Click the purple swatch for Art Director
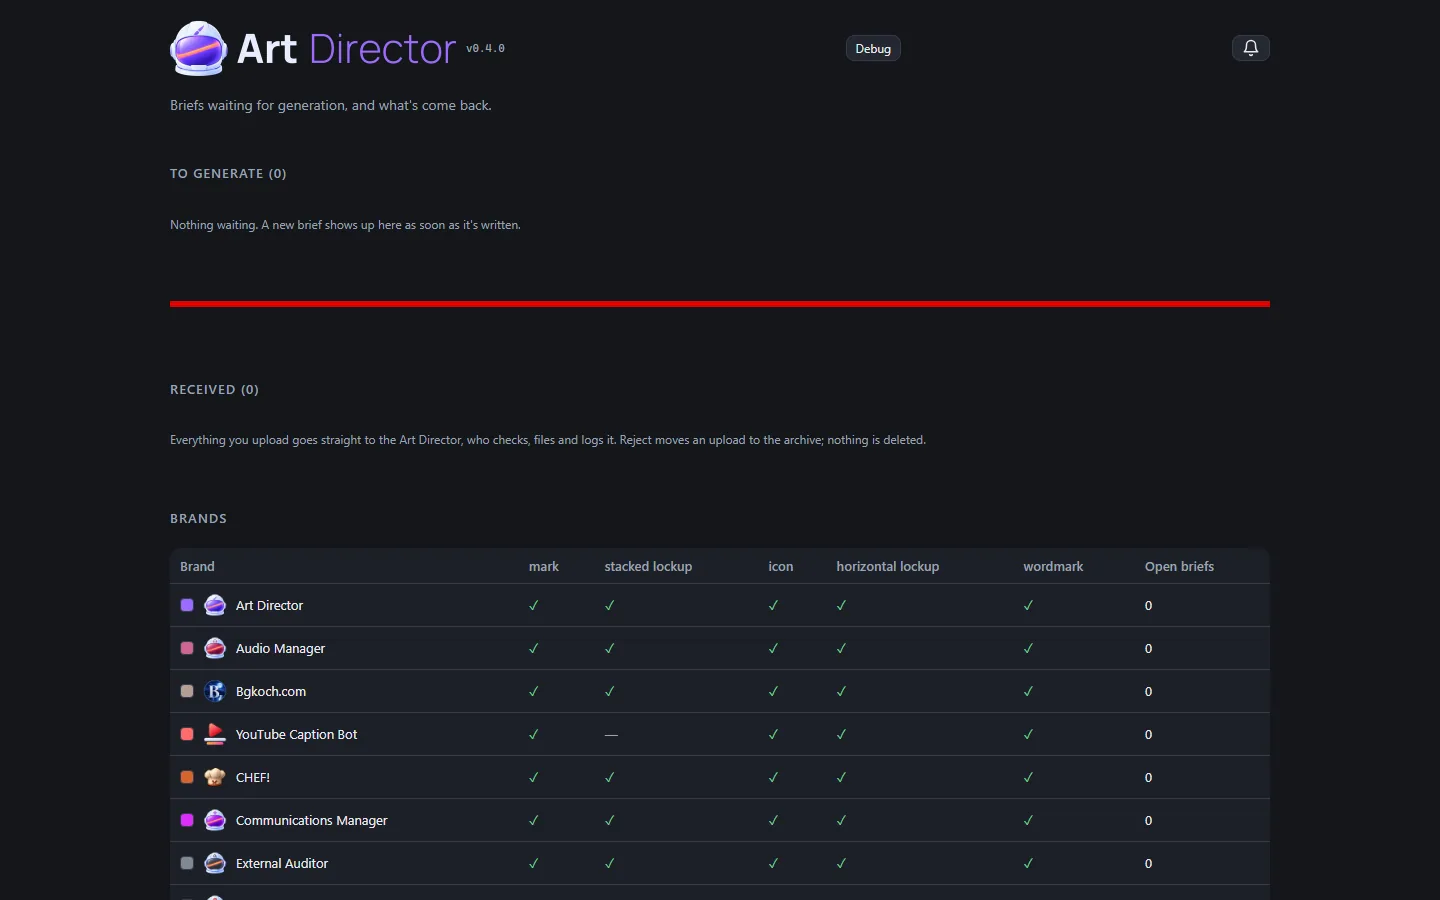Screen dimensions: 1440x900 [x=187, y=605]
